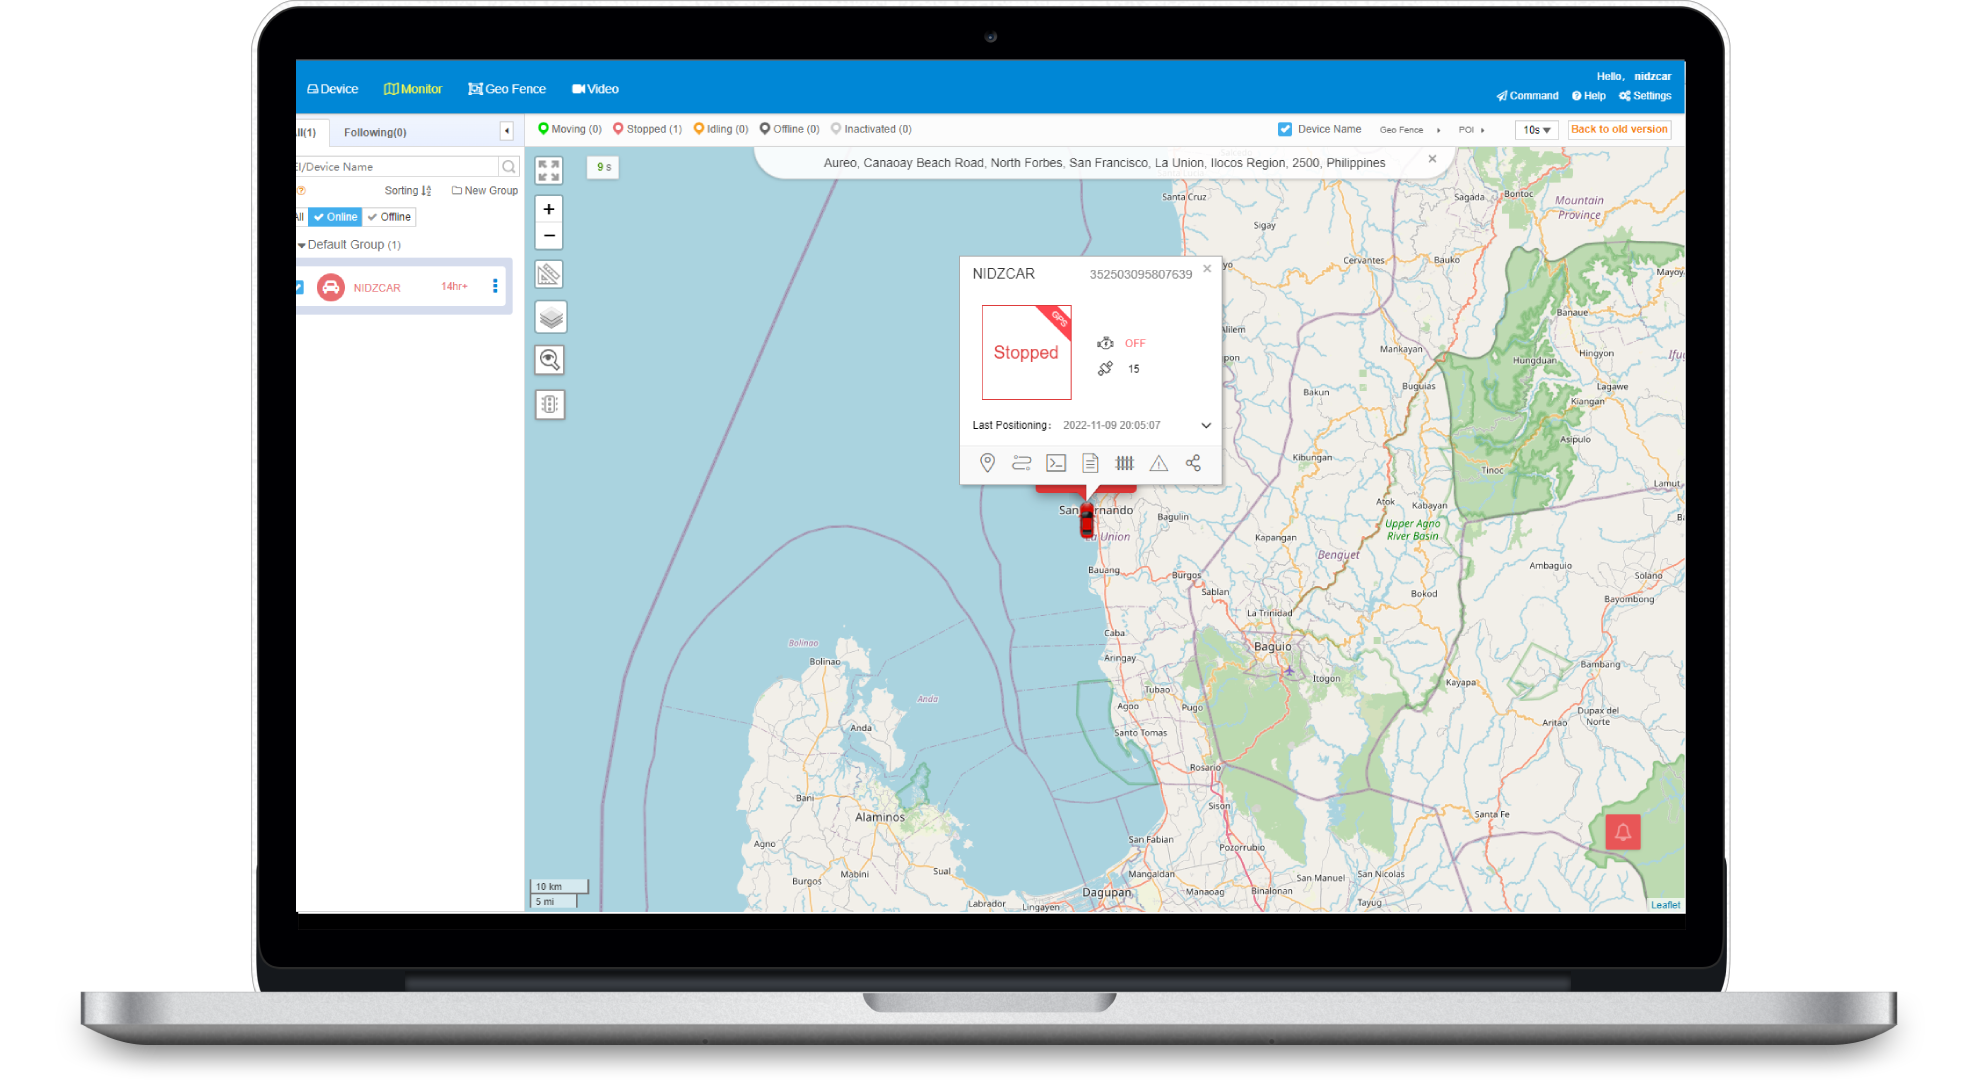1980x1080 pixels.
Task: Click the 14hr+ duration text
Action: (454, 286)
